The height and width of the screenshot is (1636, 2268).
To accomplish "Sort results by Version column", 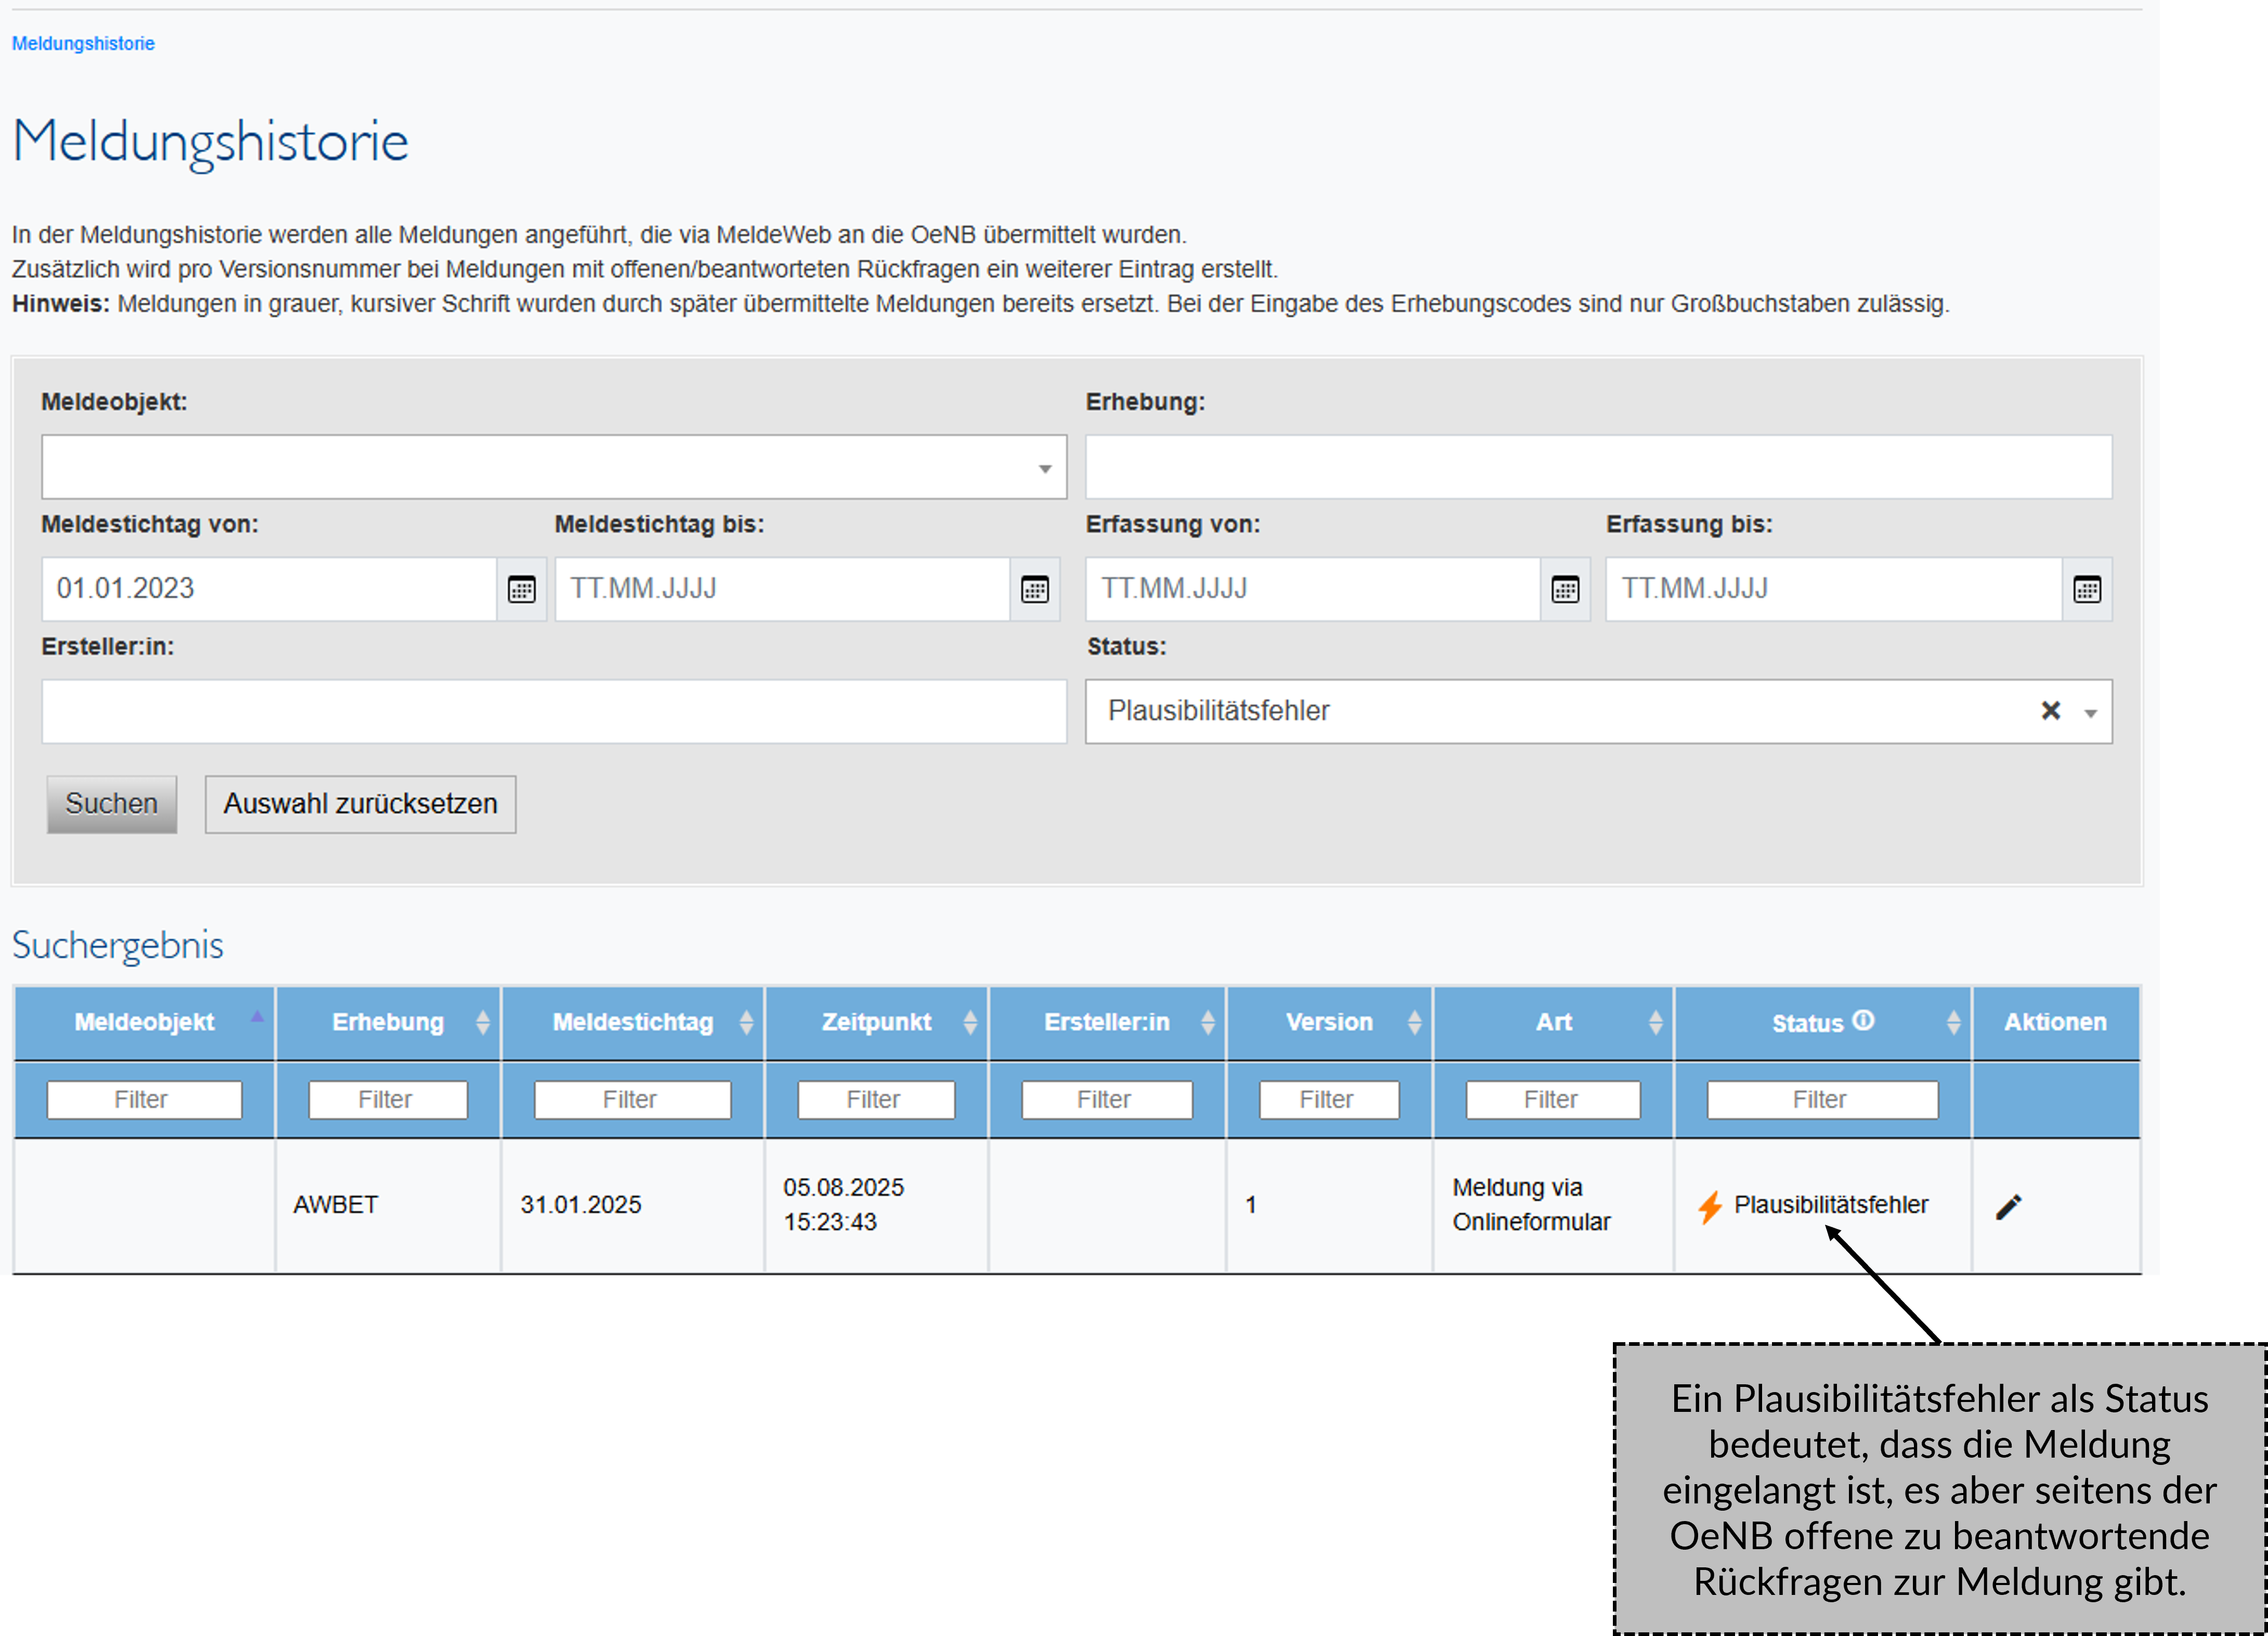I will 1329,1022.
